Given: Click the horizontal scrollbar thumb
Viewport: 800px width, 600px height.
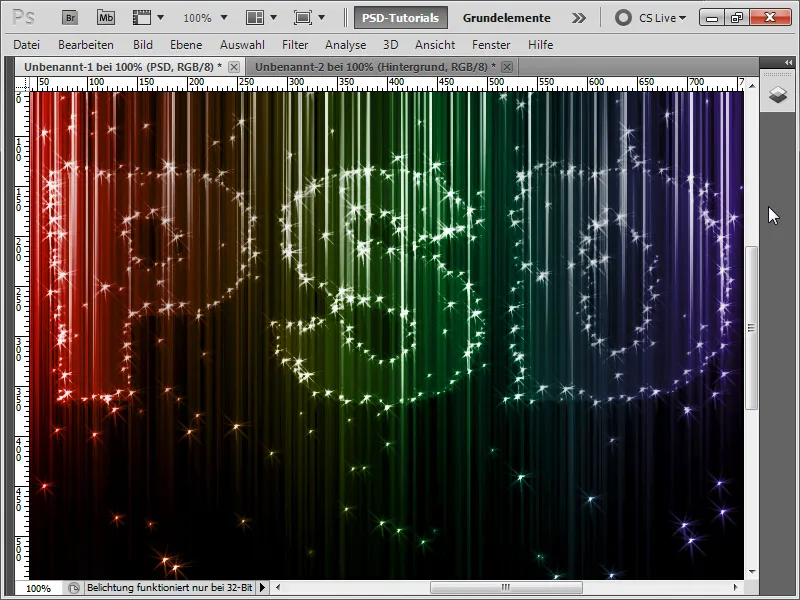Looking at the screenshot, I should tap(506, 587).
